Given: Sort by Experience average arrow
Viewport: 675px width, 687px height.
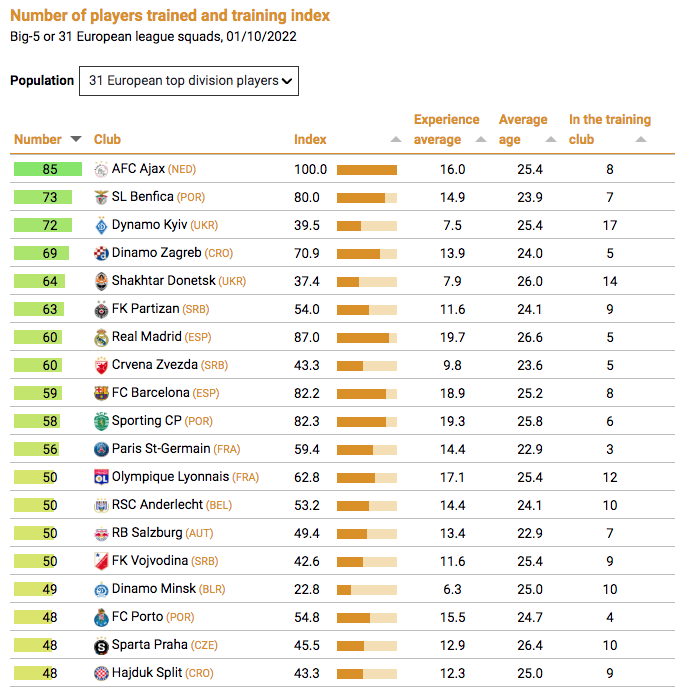Looking at the screenshot, I should (481, 140).
